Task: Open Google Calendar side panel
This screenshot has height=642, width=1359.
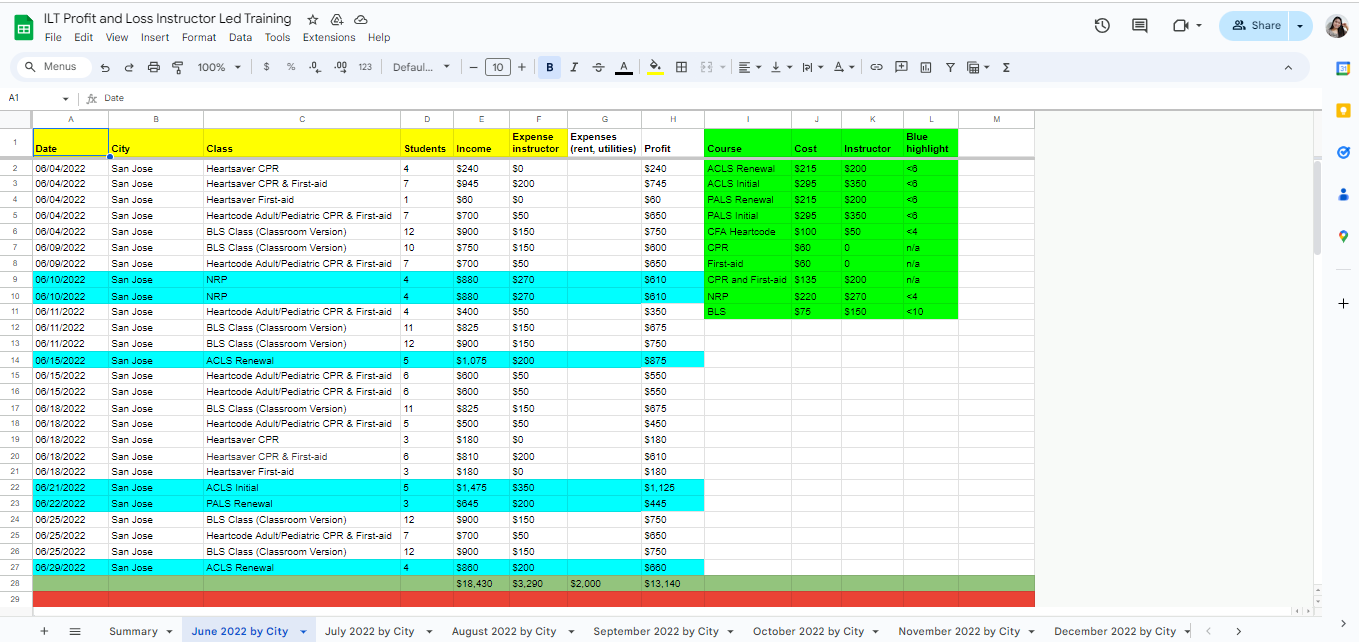Action: coord(1343,68)
